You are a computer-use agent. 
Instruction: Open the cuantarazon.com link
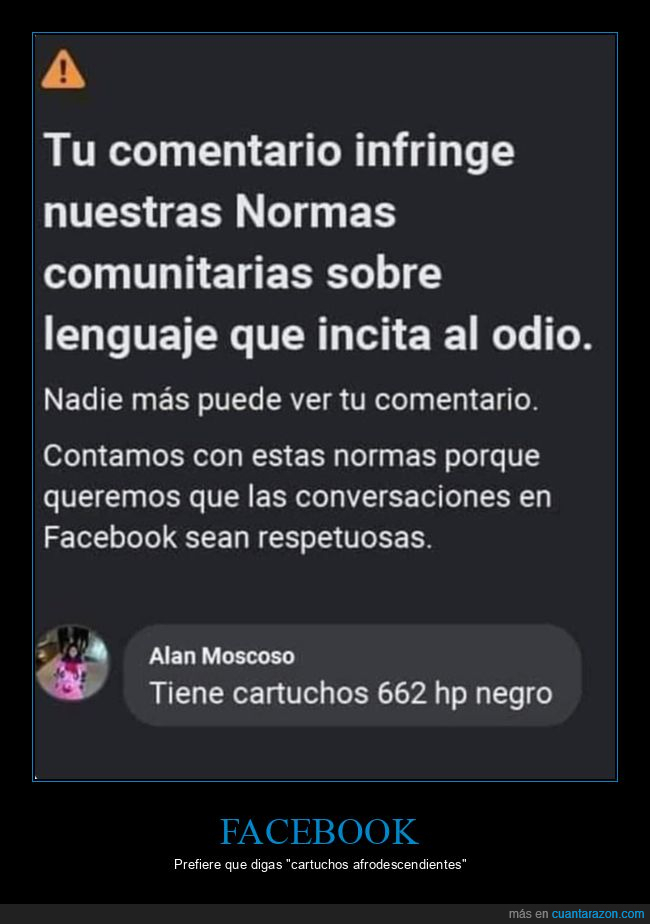pos(598,913)
